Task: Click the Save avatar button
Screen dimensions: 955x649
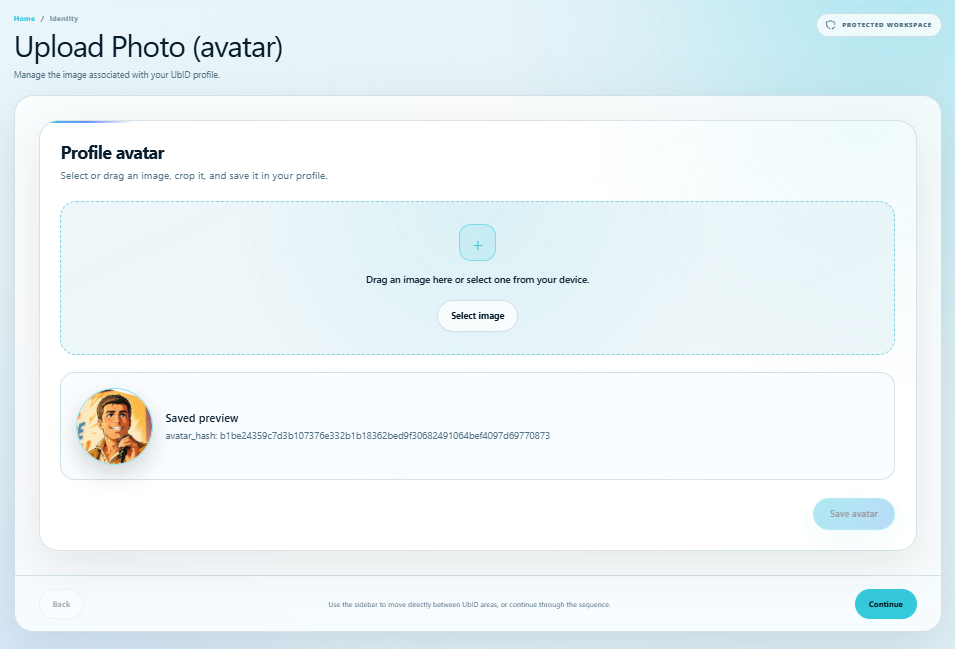Action: tap(853, 514)
